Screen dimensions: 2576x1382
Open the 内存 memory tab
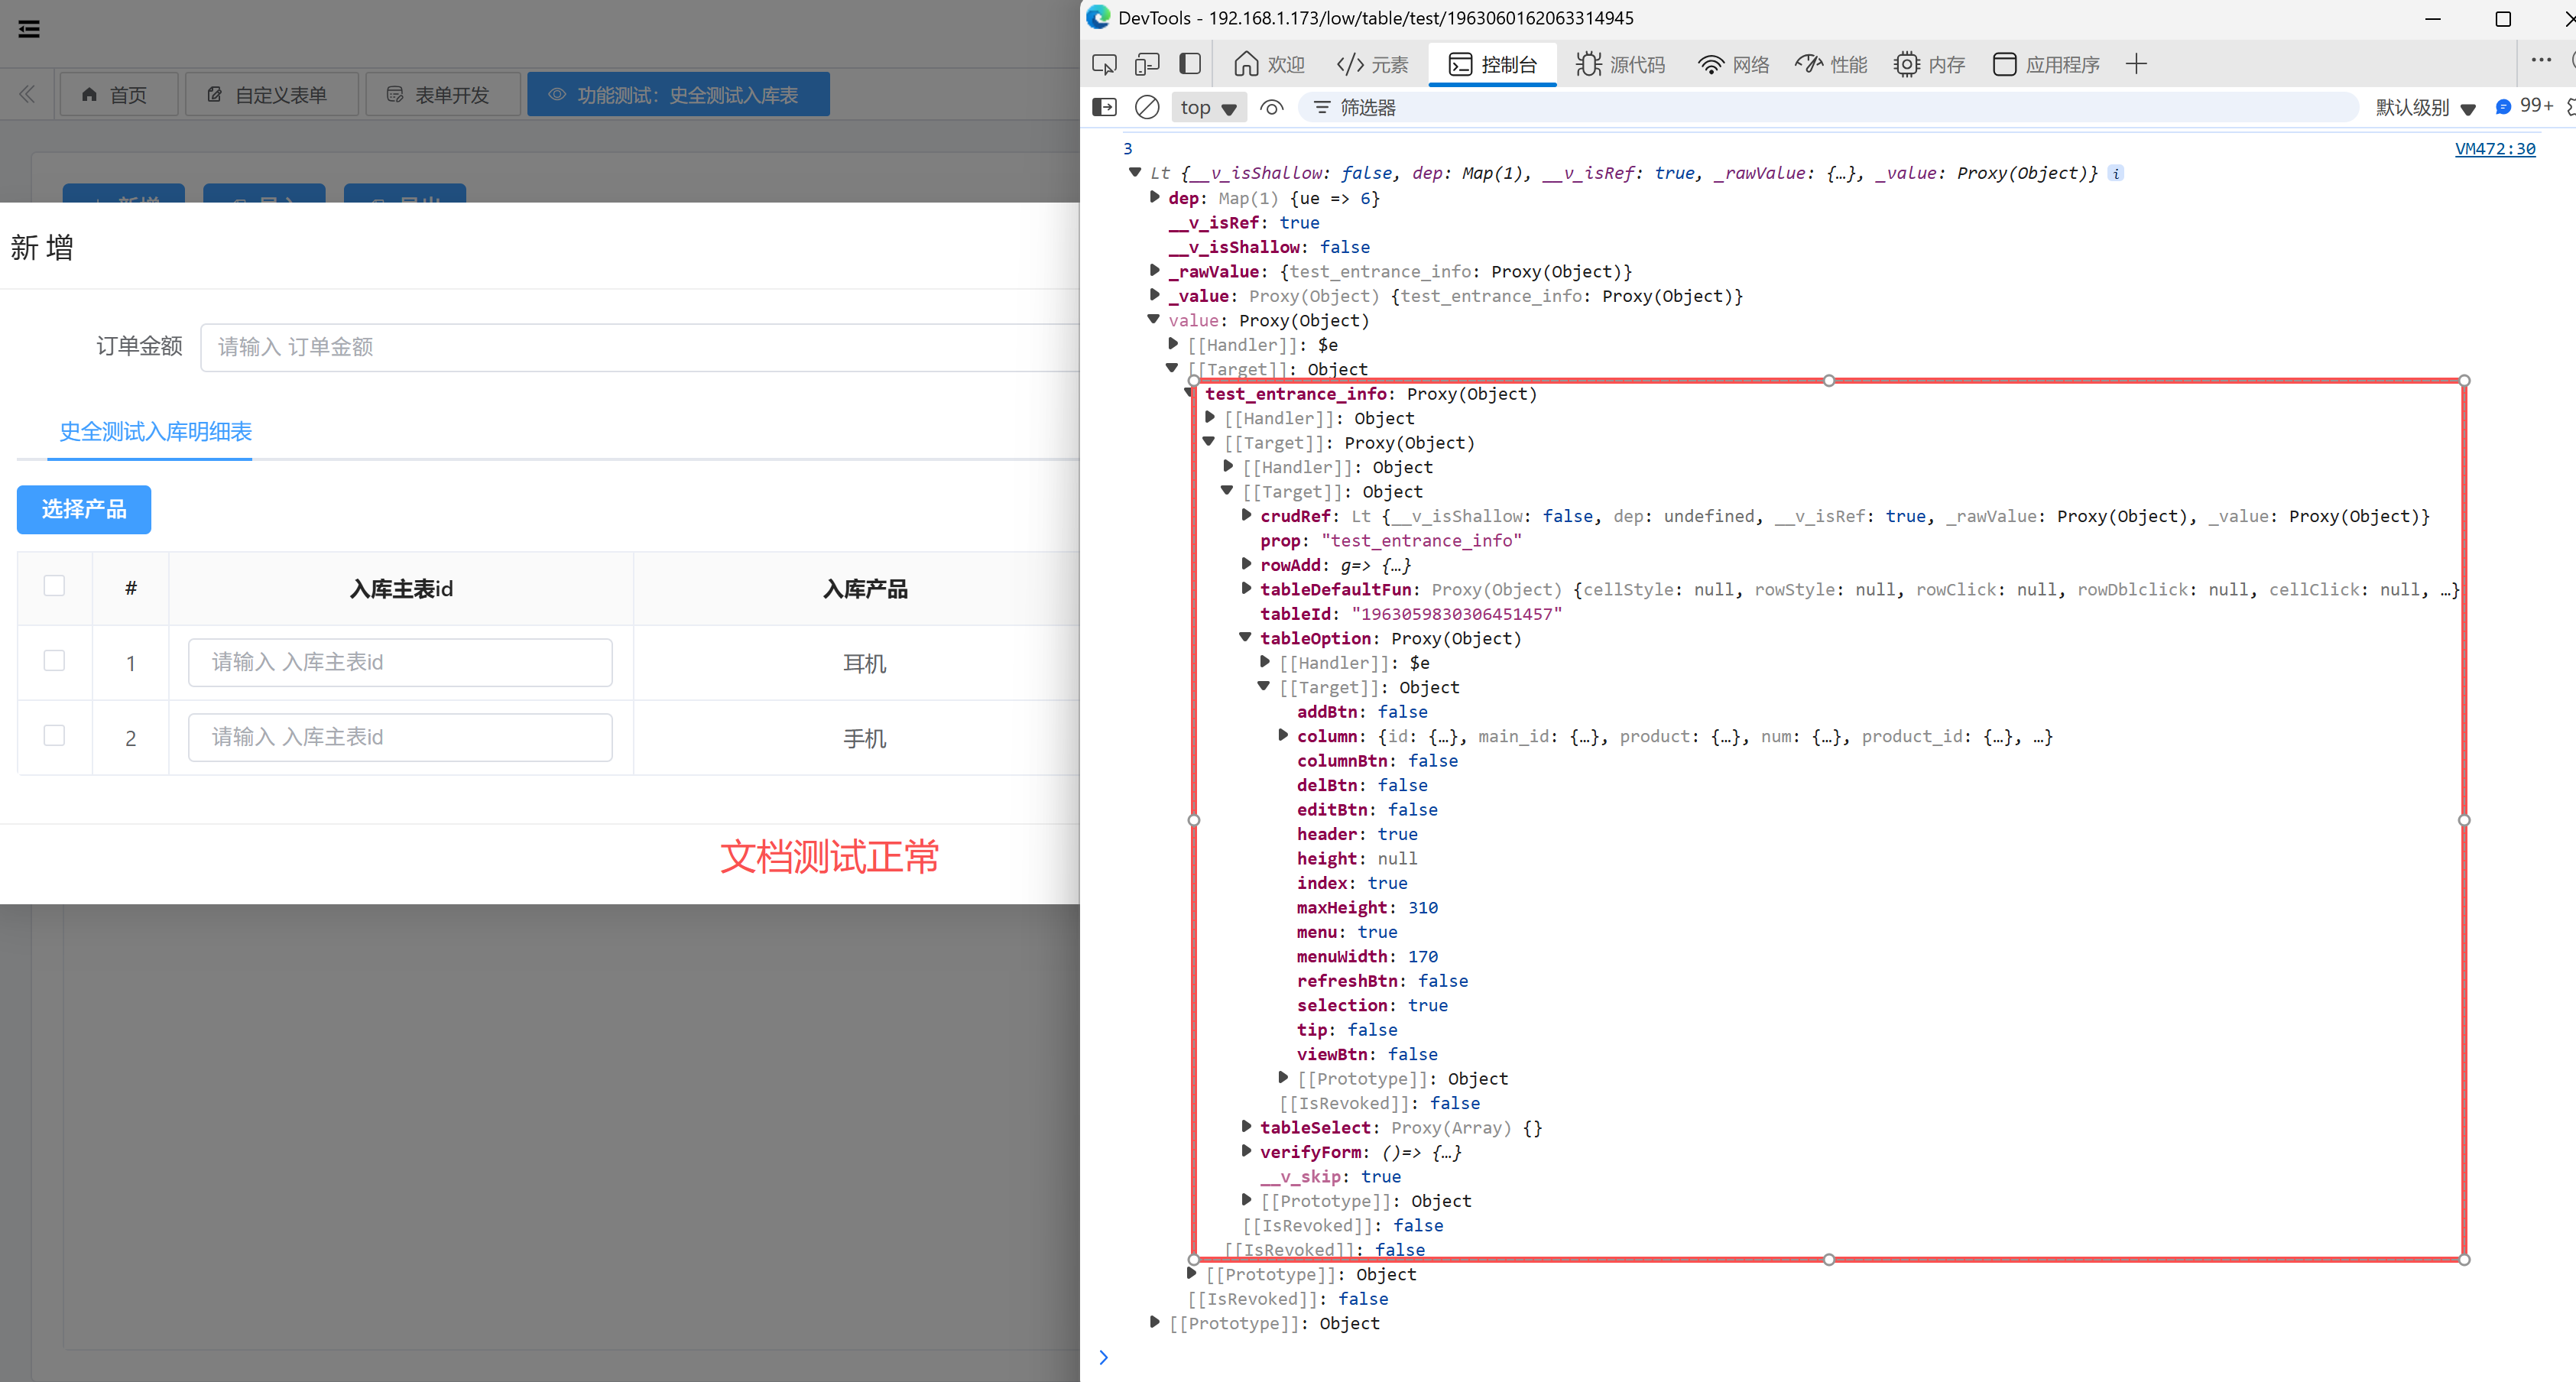(x=1929, y=65)
